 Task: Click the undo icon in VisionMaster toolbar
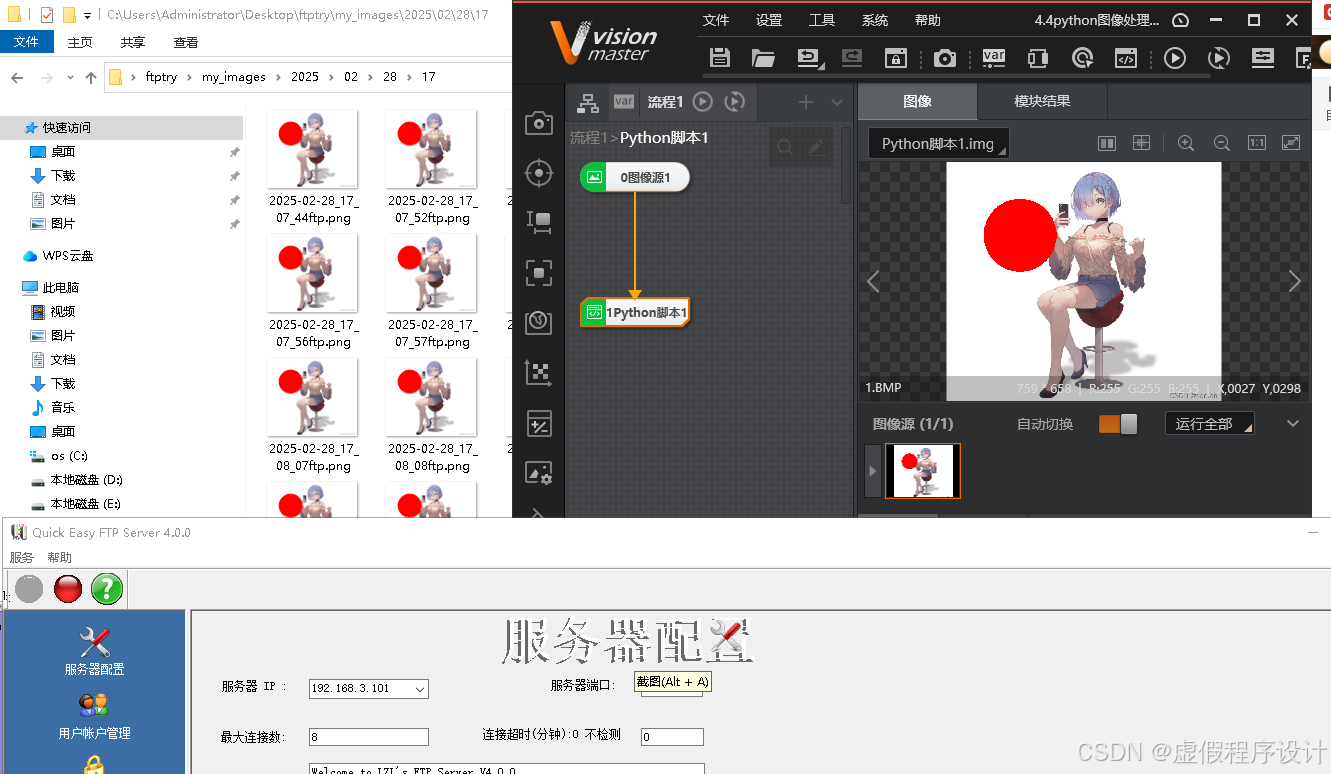(x=808, y=58)
